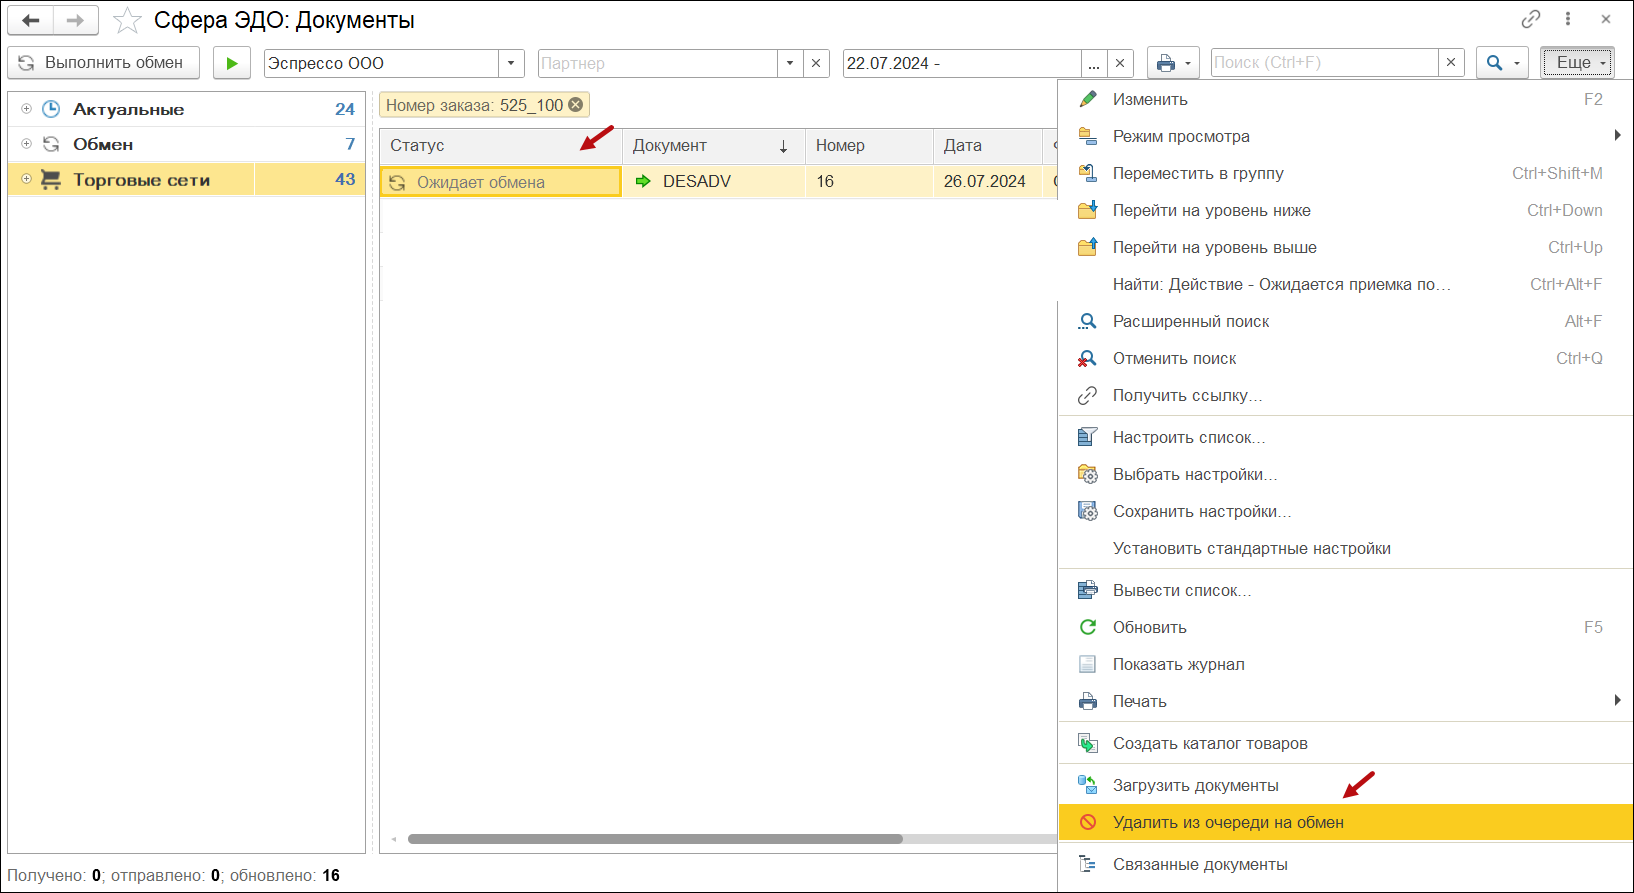Choose Установить стандартные настройки
This screenshot has width=1634, height=893.
(1345, 548)
